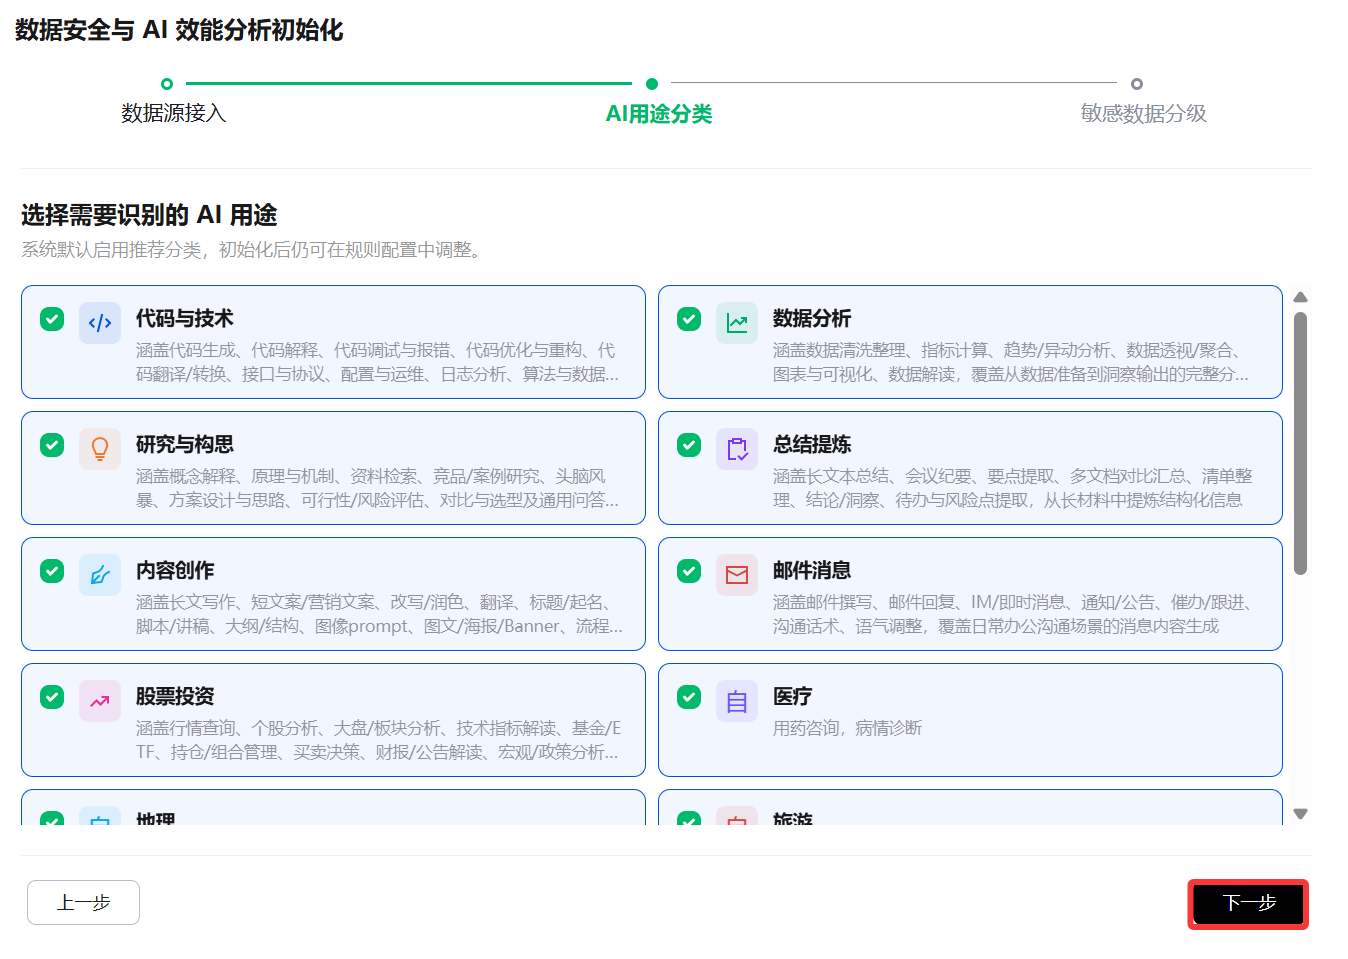
Task: Uncheck the 代码与技术 checkbox
Action: click(x=52, y=319)
